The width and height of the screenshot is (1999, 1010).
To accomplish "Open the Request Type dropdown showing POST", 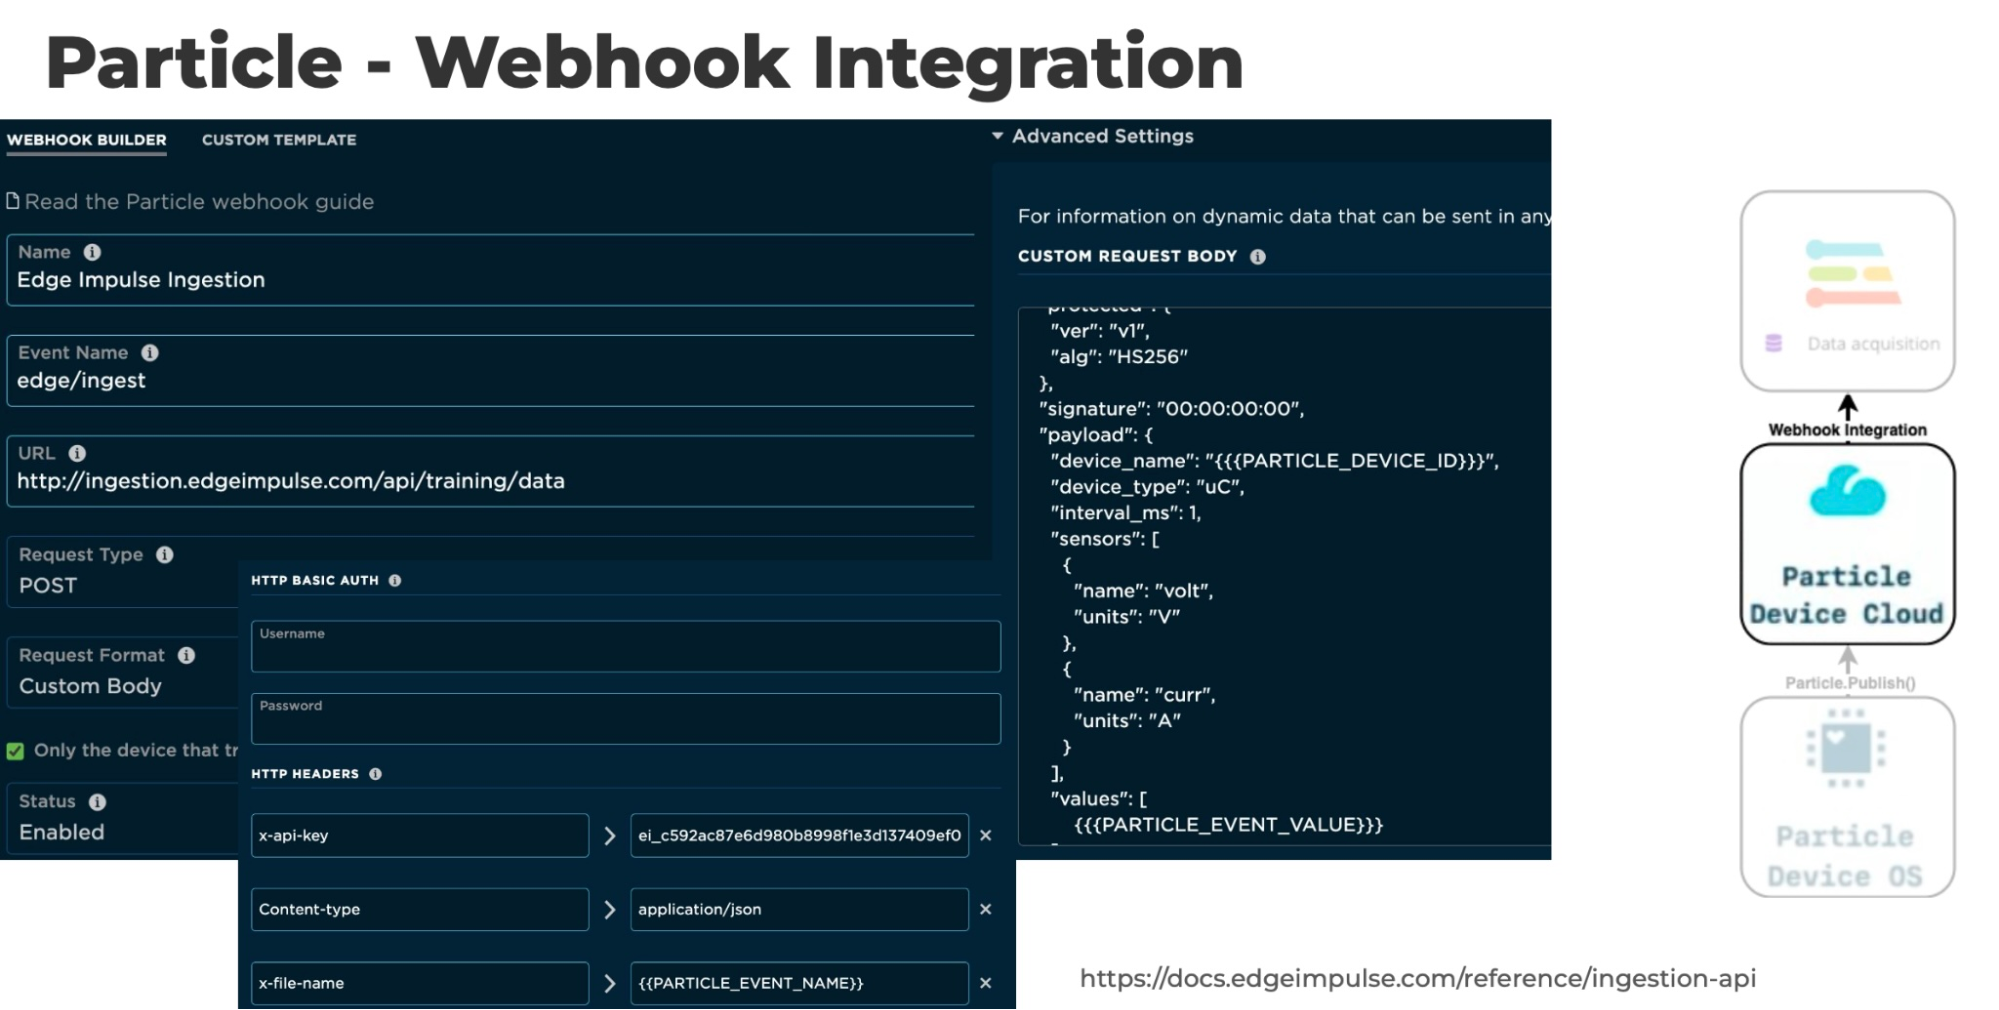I will click(x=123, y=572).
